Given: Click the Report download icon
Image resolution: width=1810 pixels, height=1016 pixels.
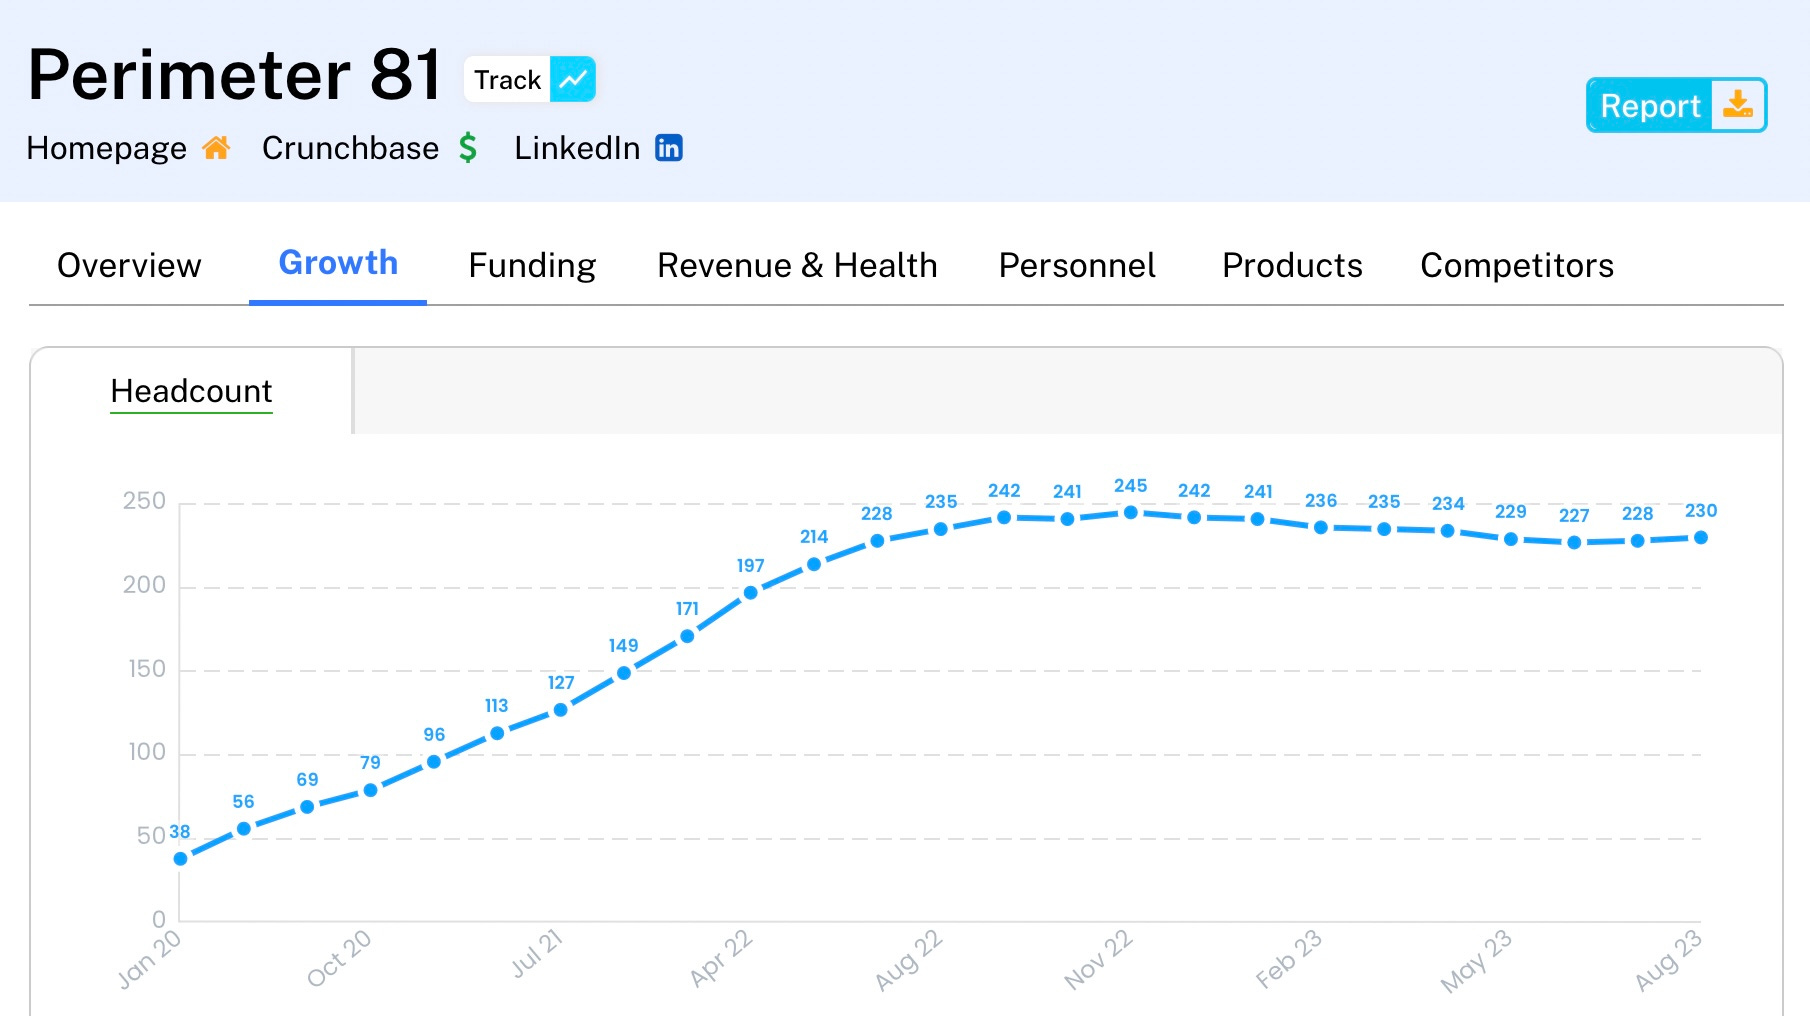Looking at the screenshot, I should click(x=1738, y=105).
